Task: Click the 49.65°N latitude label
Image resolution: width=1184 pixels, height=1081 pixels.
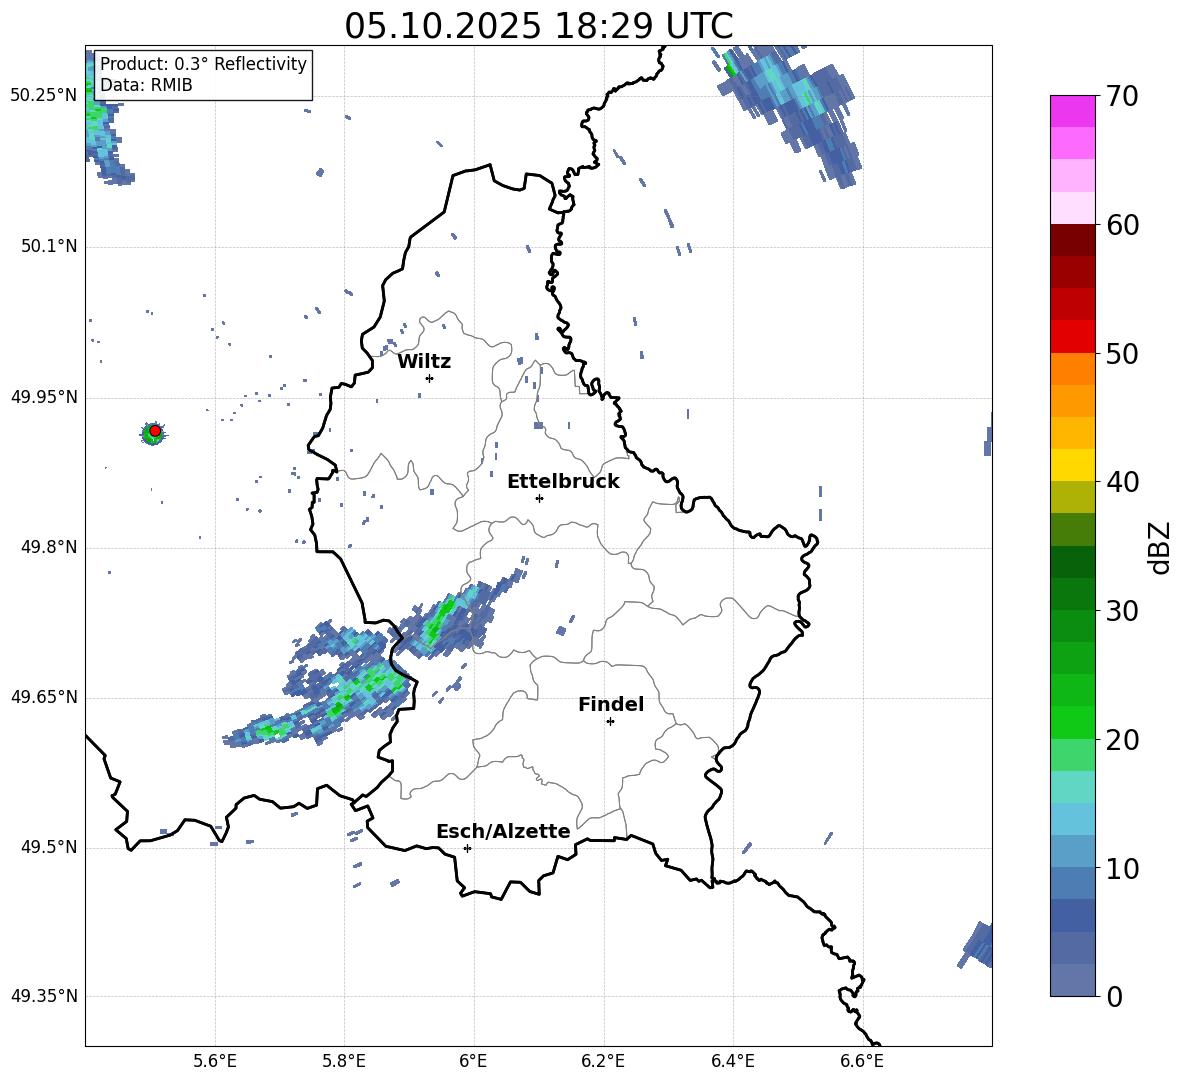Action: 44,697
